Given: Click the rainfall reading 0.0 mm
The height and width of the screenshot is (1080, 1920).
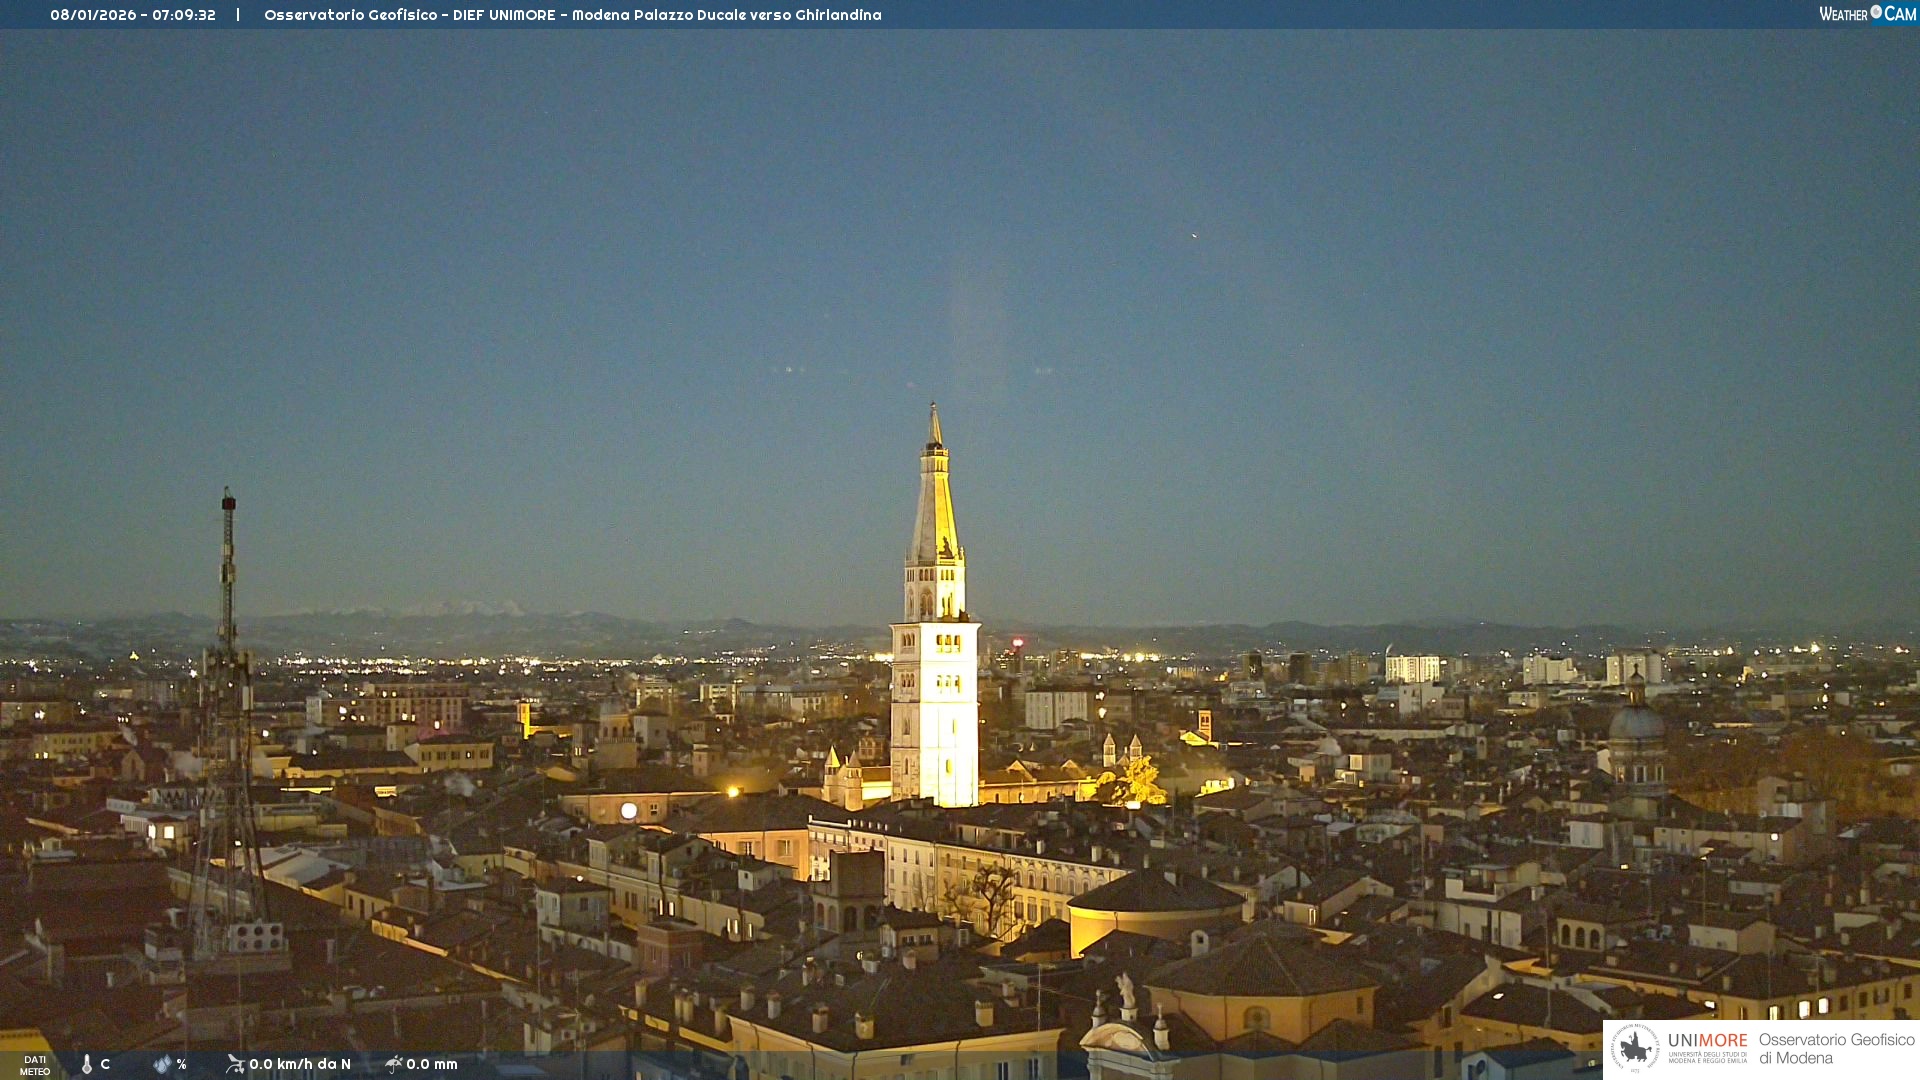Looking at the screenshot, I should (x=432, y=1064).
